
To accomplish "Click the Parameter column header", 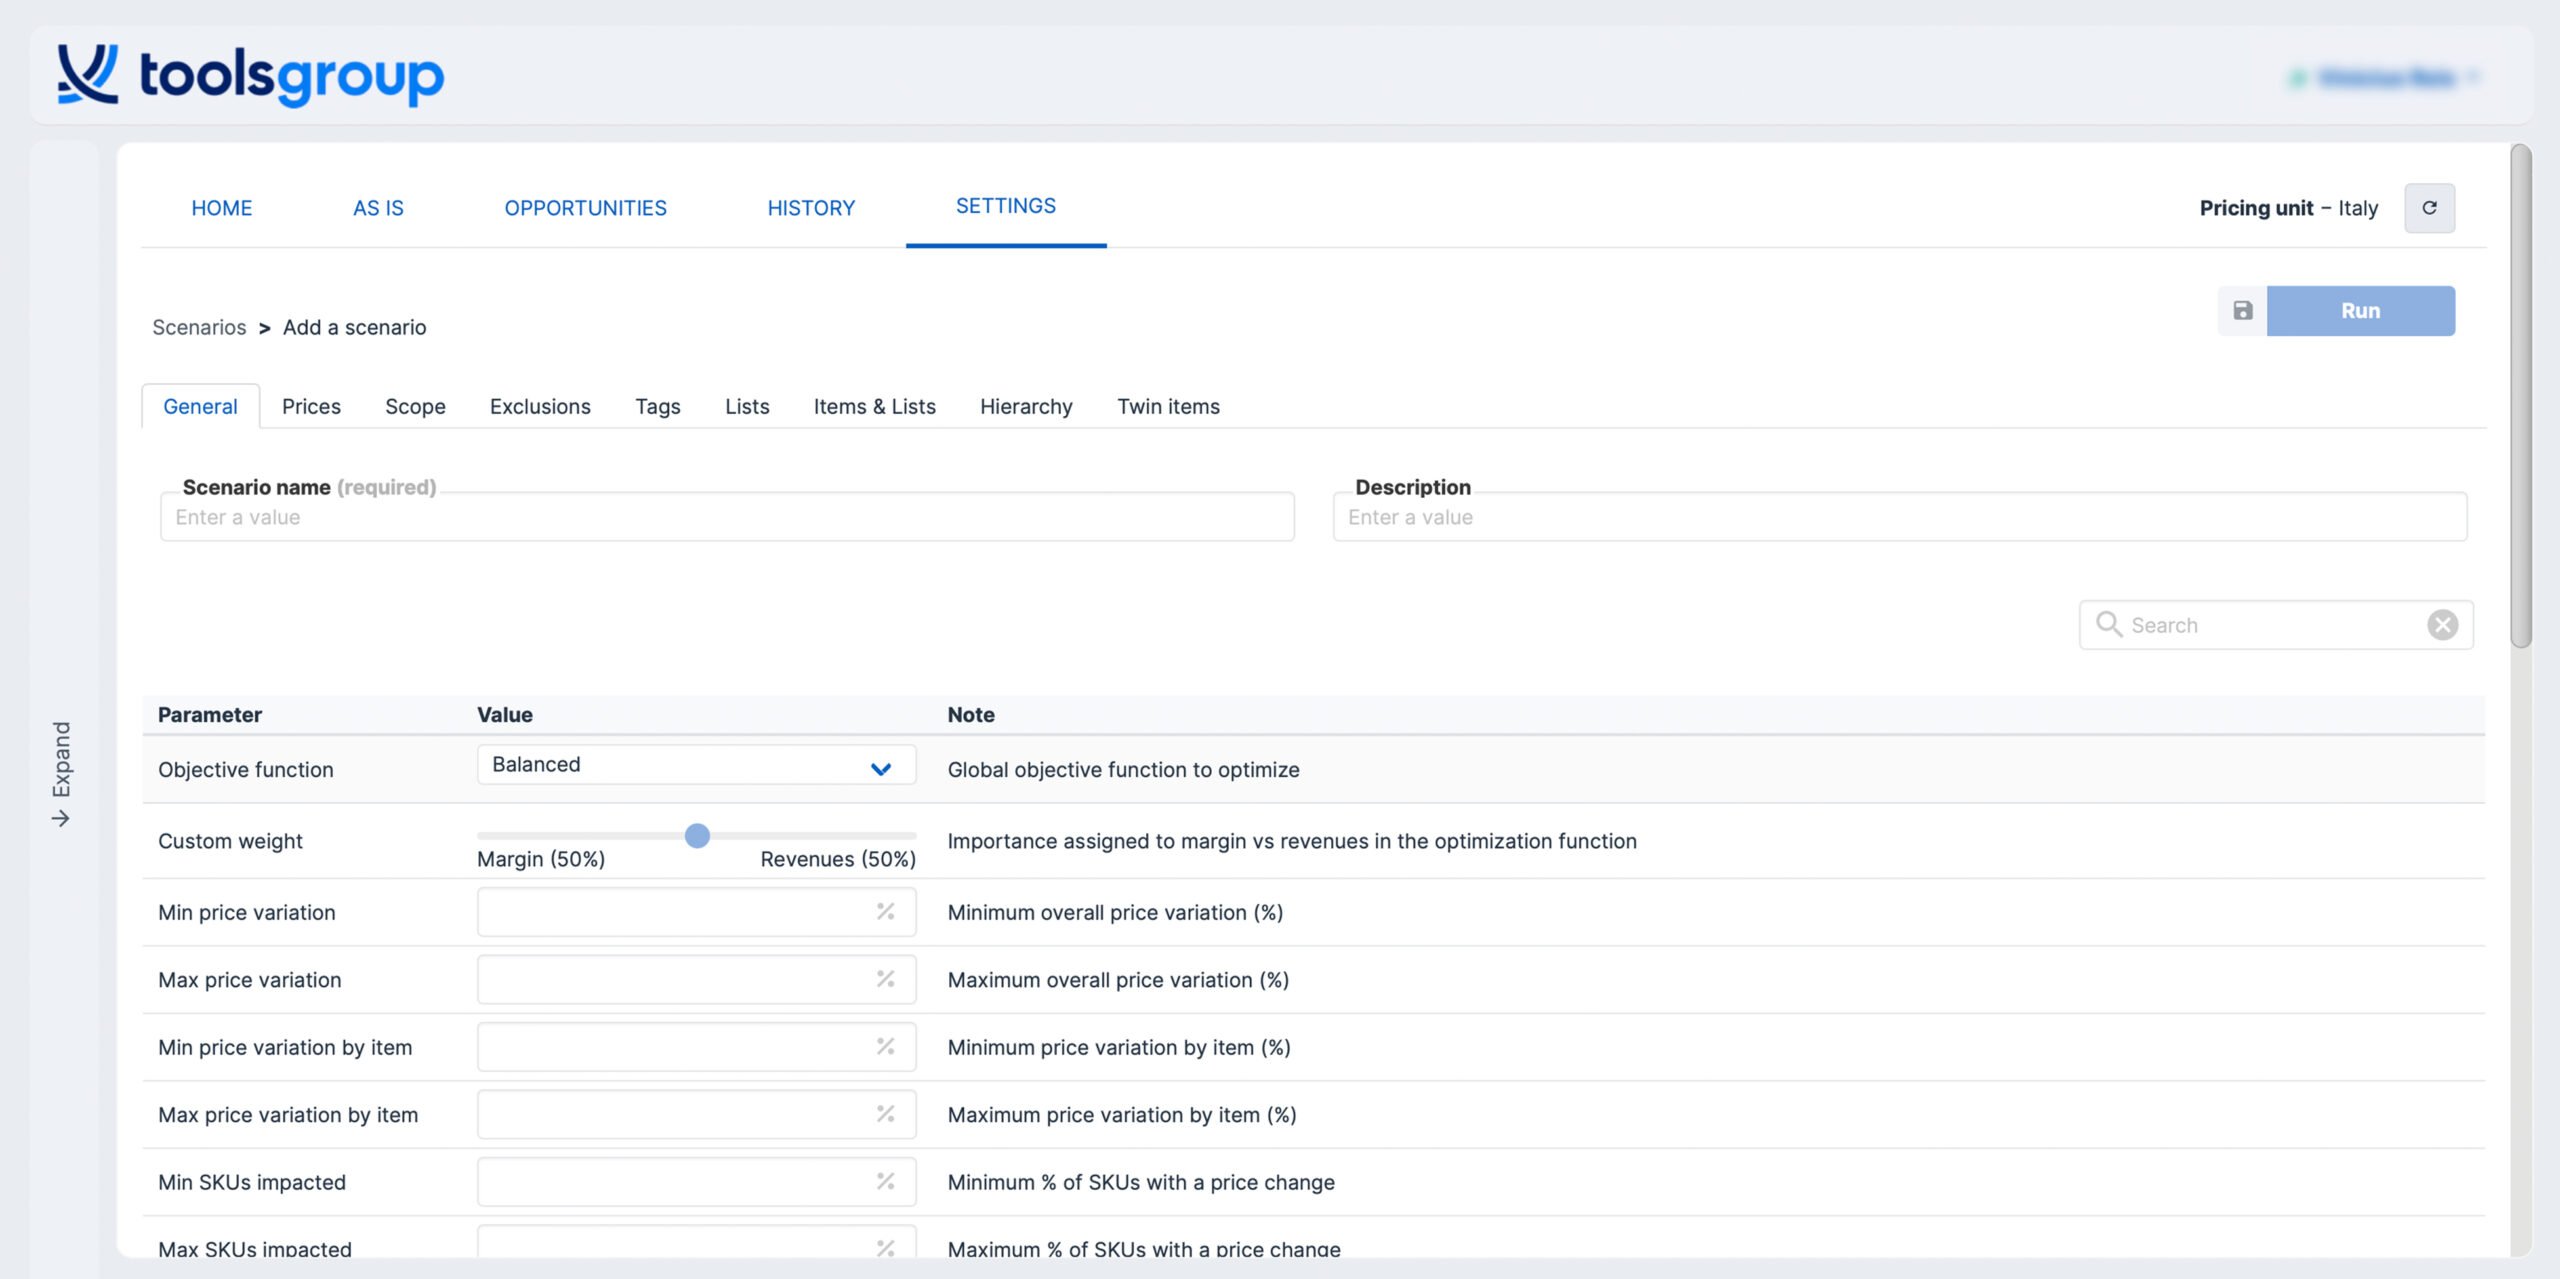I will [210, 714].
